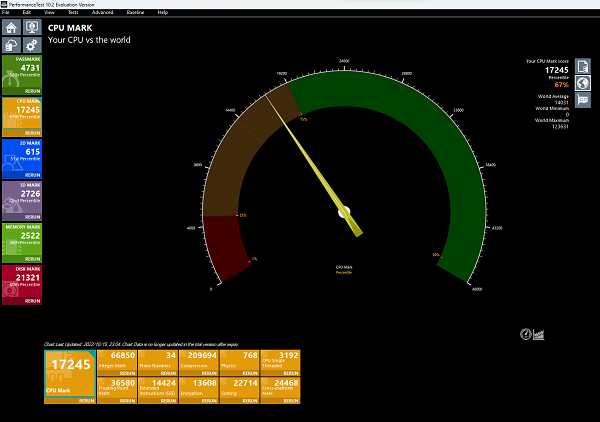Rerun the Integer Math test
The height and width of the screenshot is (422, 600).
pyautogui.click(x=127, y=373)
